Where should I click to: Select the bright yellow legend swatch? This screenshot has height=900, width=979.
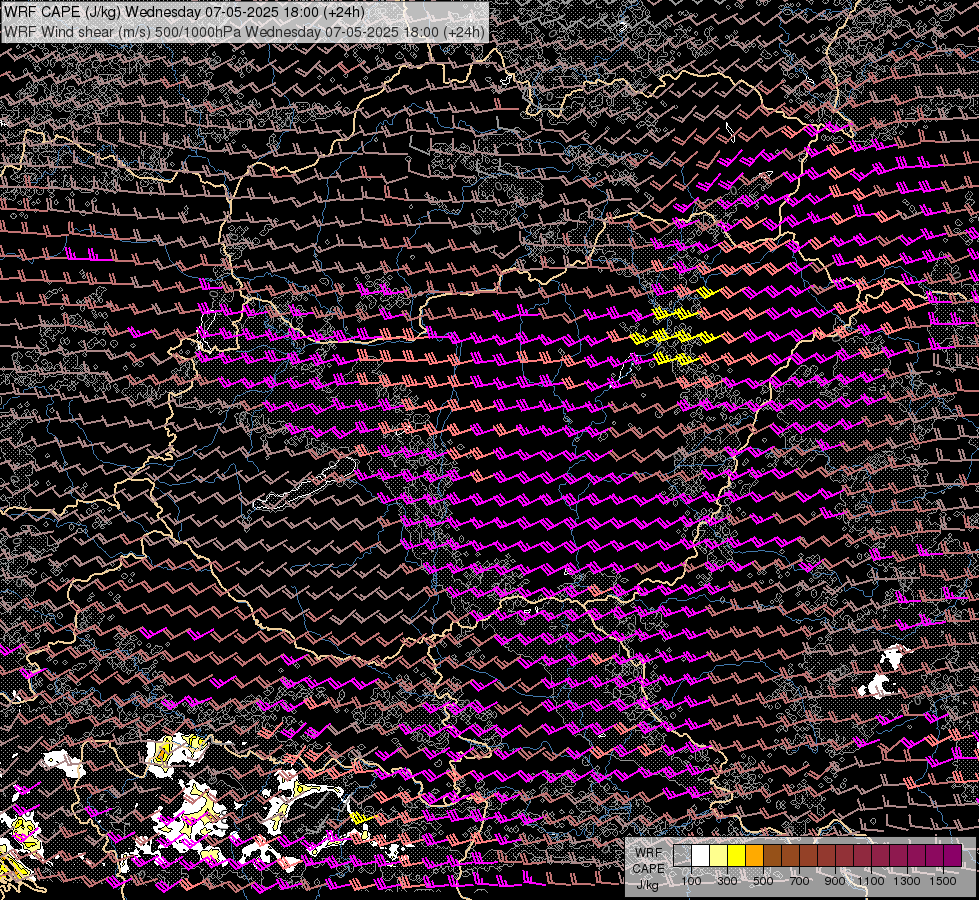737,855
